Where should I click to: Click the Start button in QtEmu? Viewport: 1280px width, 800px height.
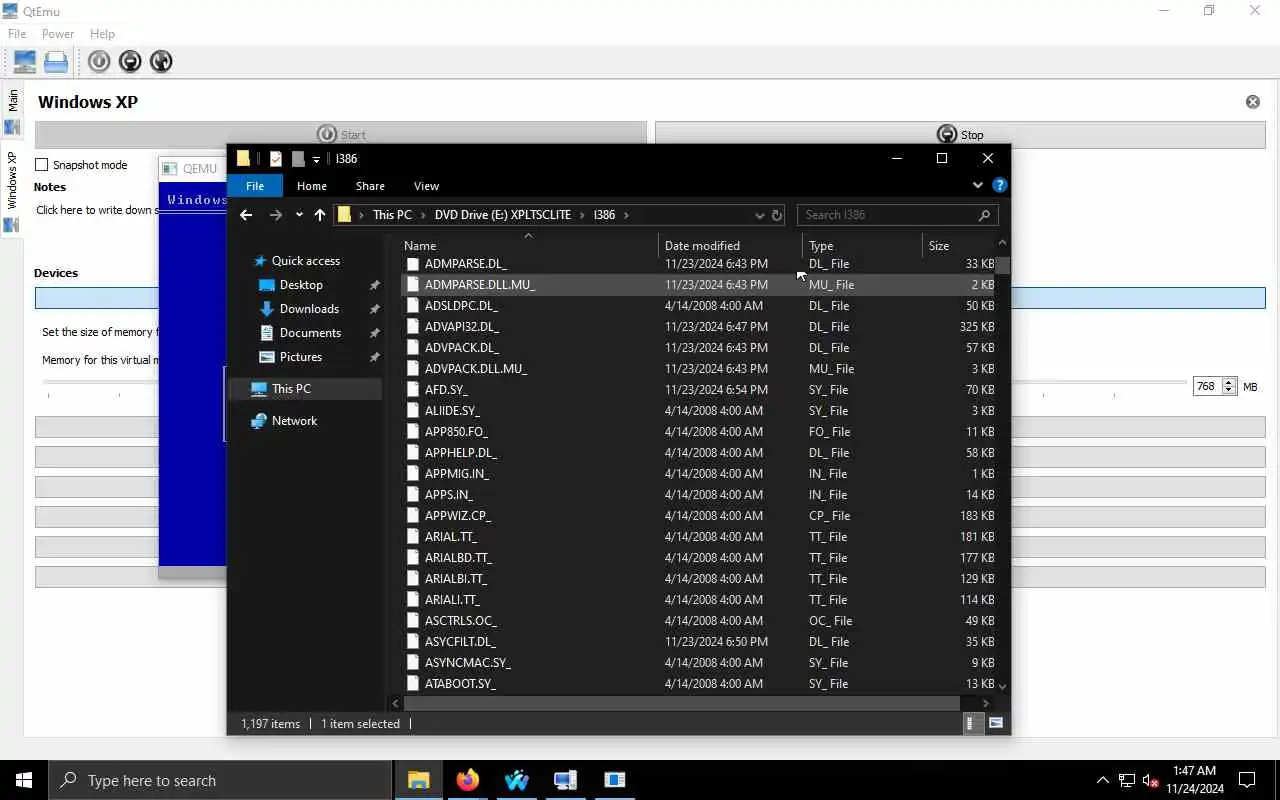coord(341,134)
